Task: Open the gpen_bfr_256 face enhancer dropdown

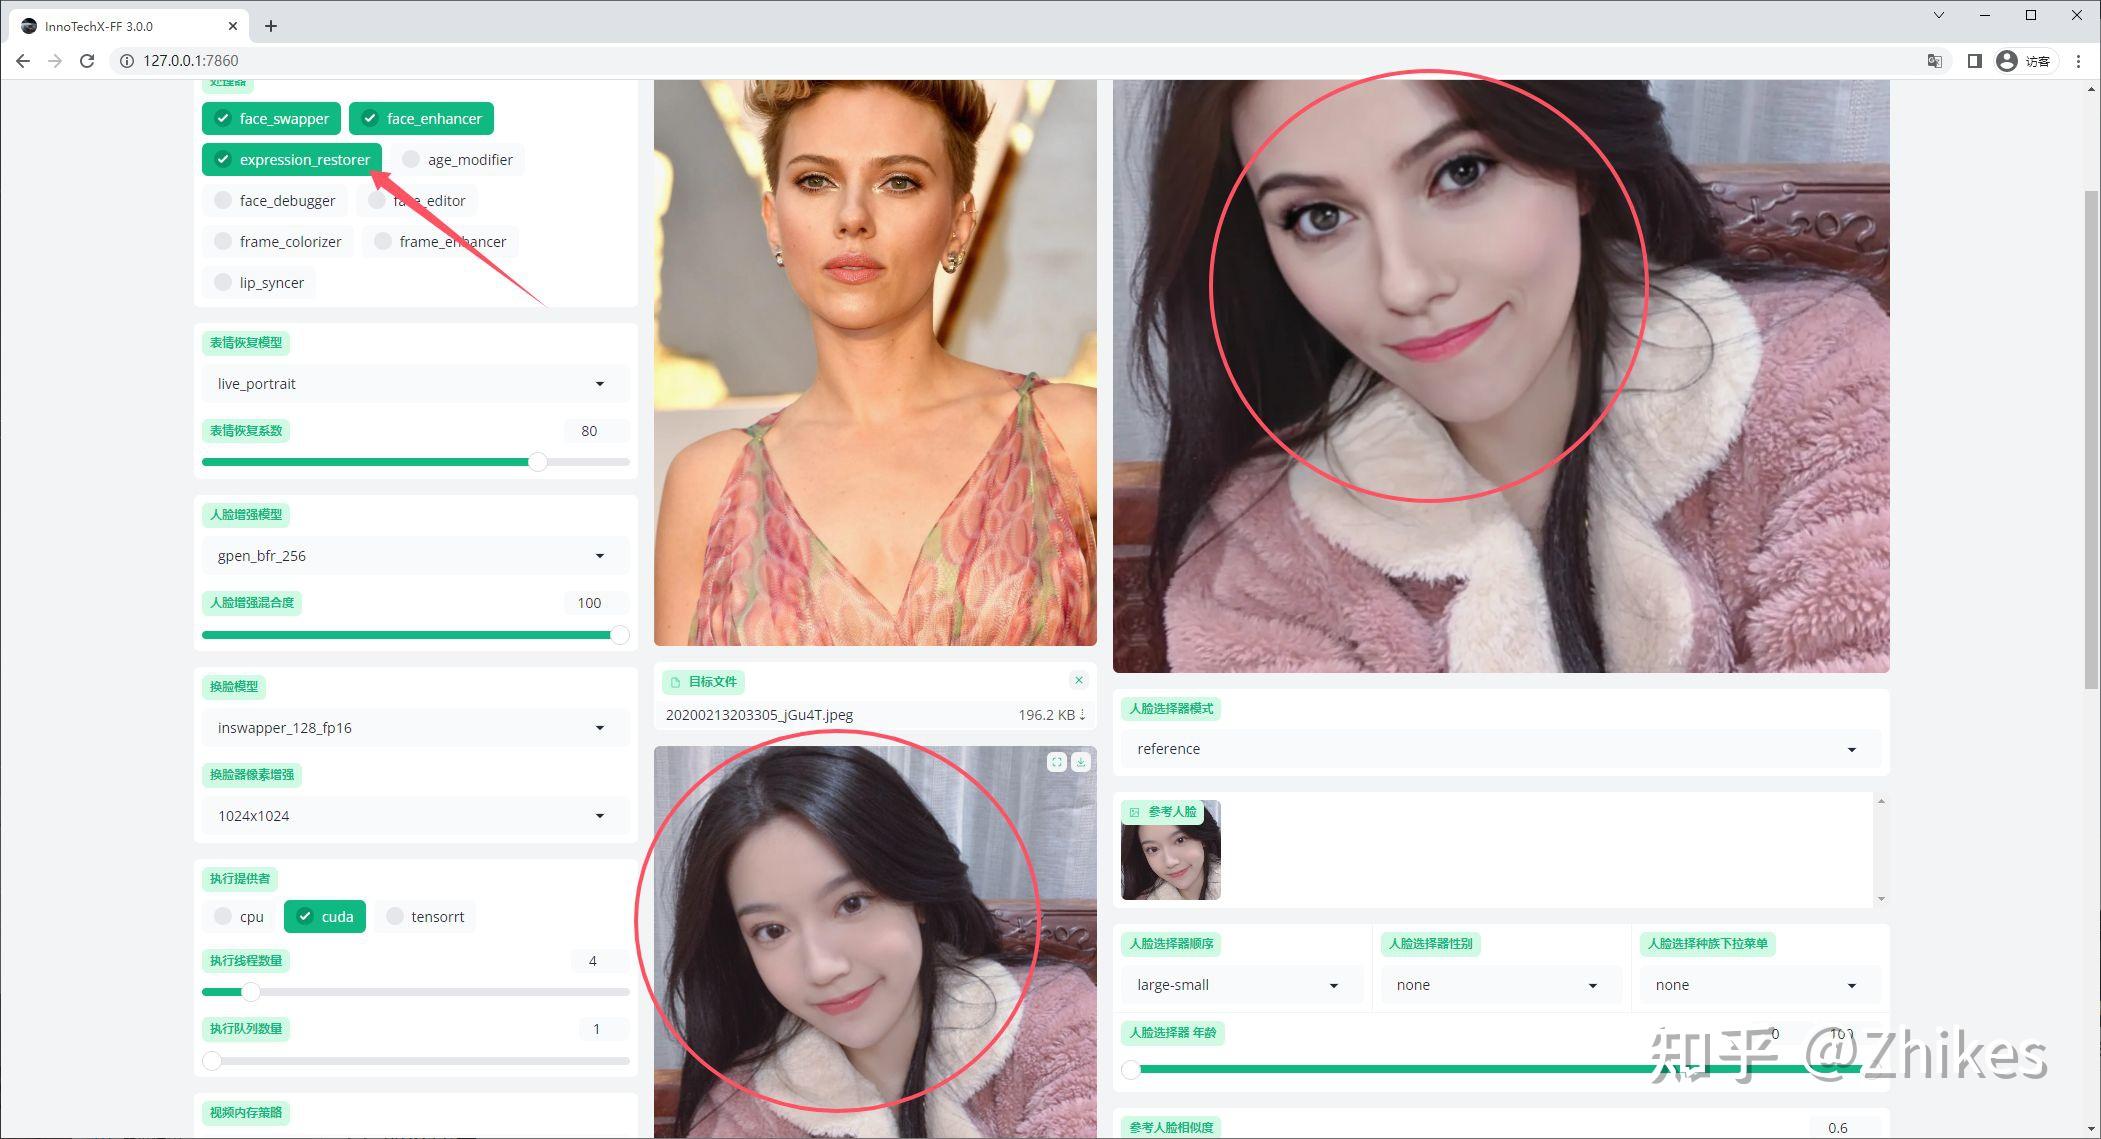Action: [415, 556]
